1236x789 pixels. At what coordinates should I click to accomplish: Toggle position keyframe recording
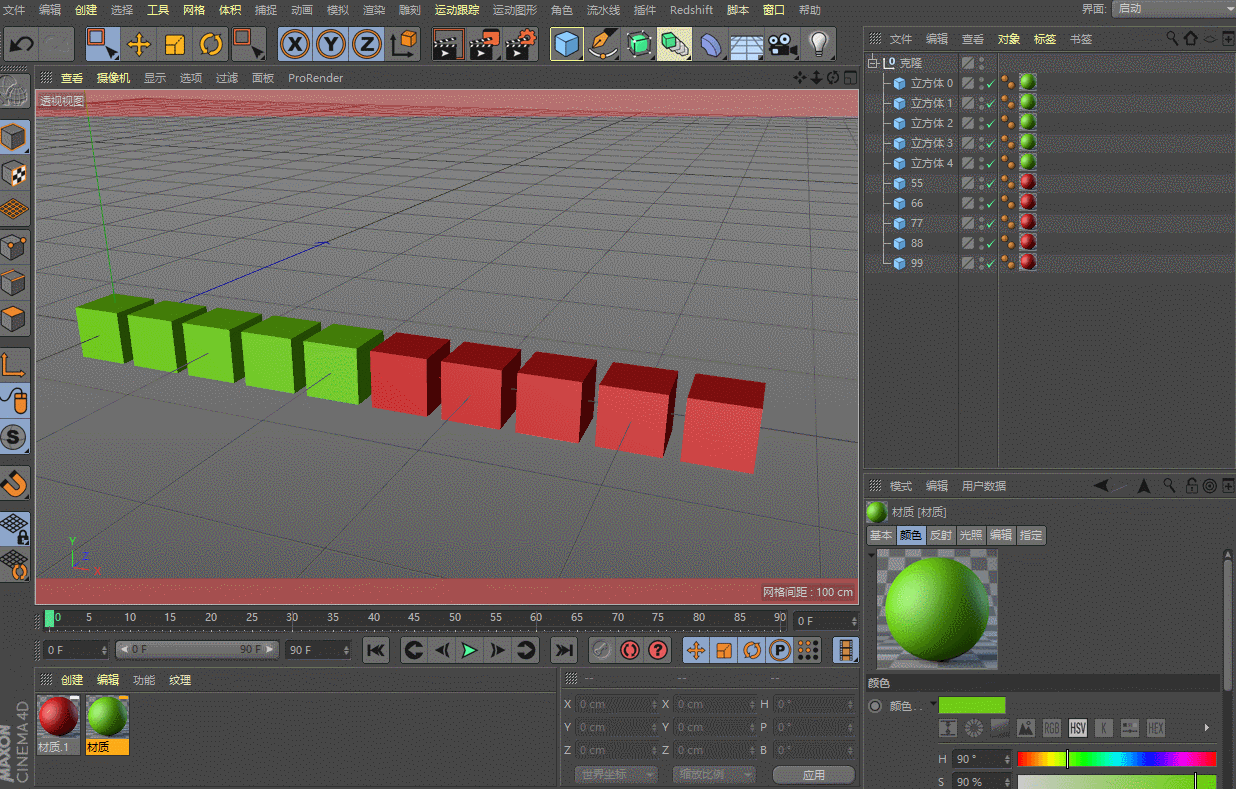tap(697, 650)
